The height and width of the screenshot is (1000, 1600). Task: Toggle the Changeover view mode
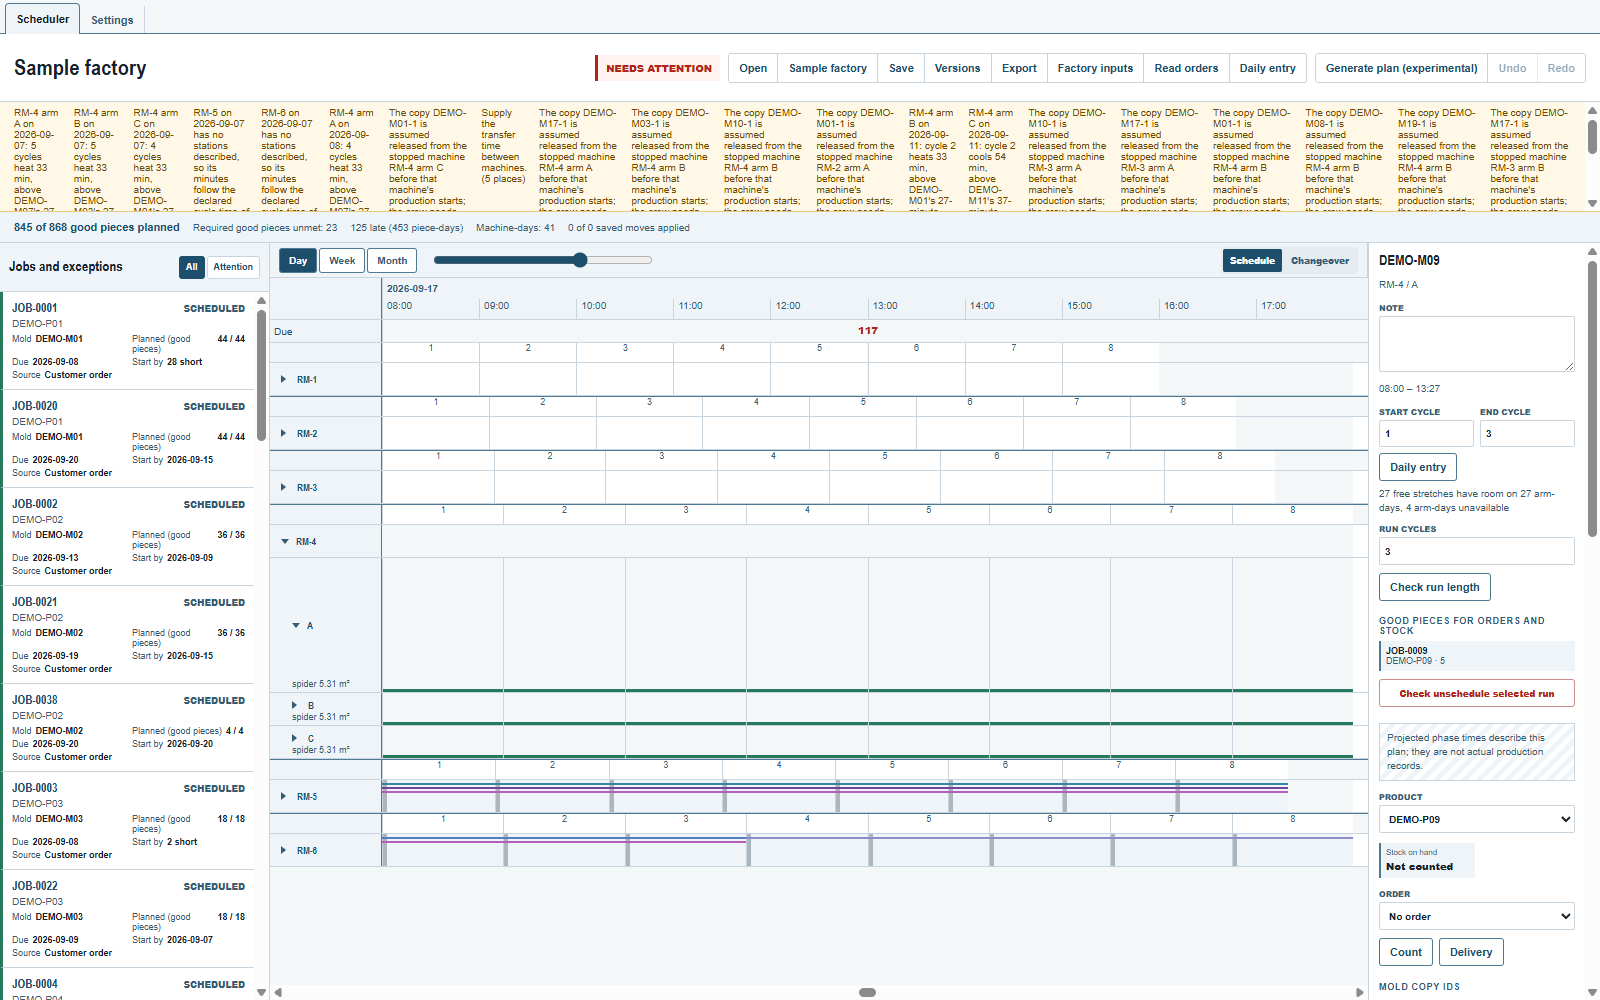(1320, 261)
